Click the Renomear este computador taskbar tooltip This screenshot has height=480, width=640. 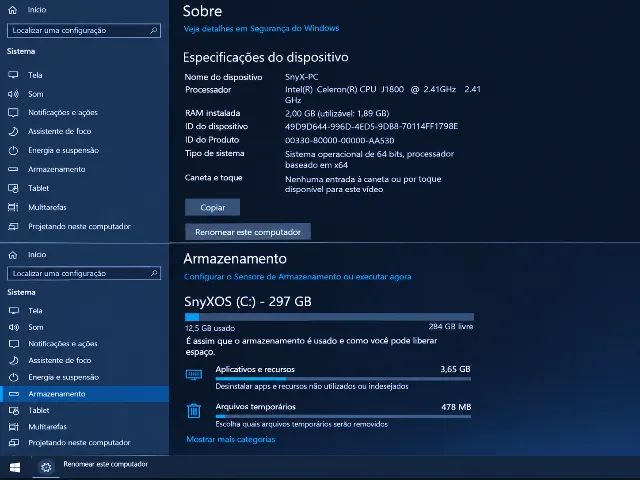(105, 464)
